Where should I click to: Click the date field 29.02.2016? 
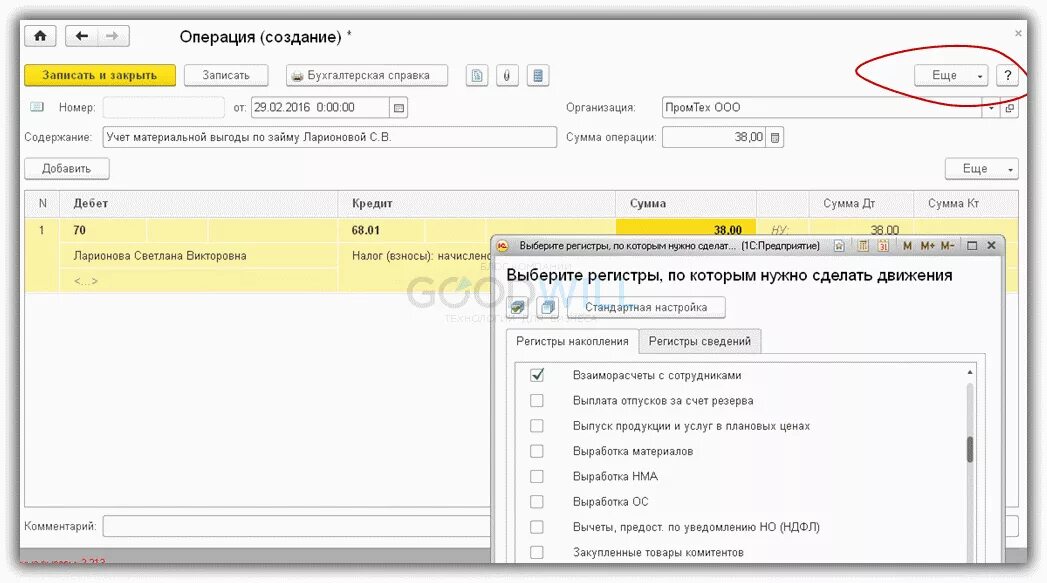coord(320,108)
